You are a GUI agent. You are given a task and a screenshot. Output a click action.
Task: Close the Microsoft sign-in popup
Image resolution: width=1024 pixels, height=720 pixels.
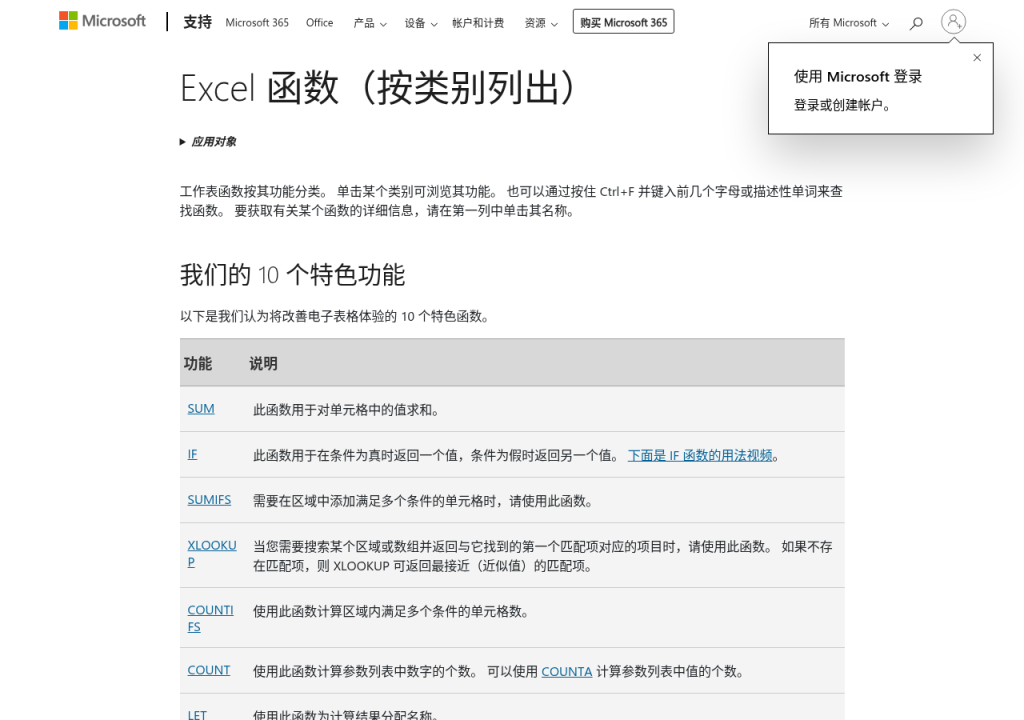tap(977, 57)
